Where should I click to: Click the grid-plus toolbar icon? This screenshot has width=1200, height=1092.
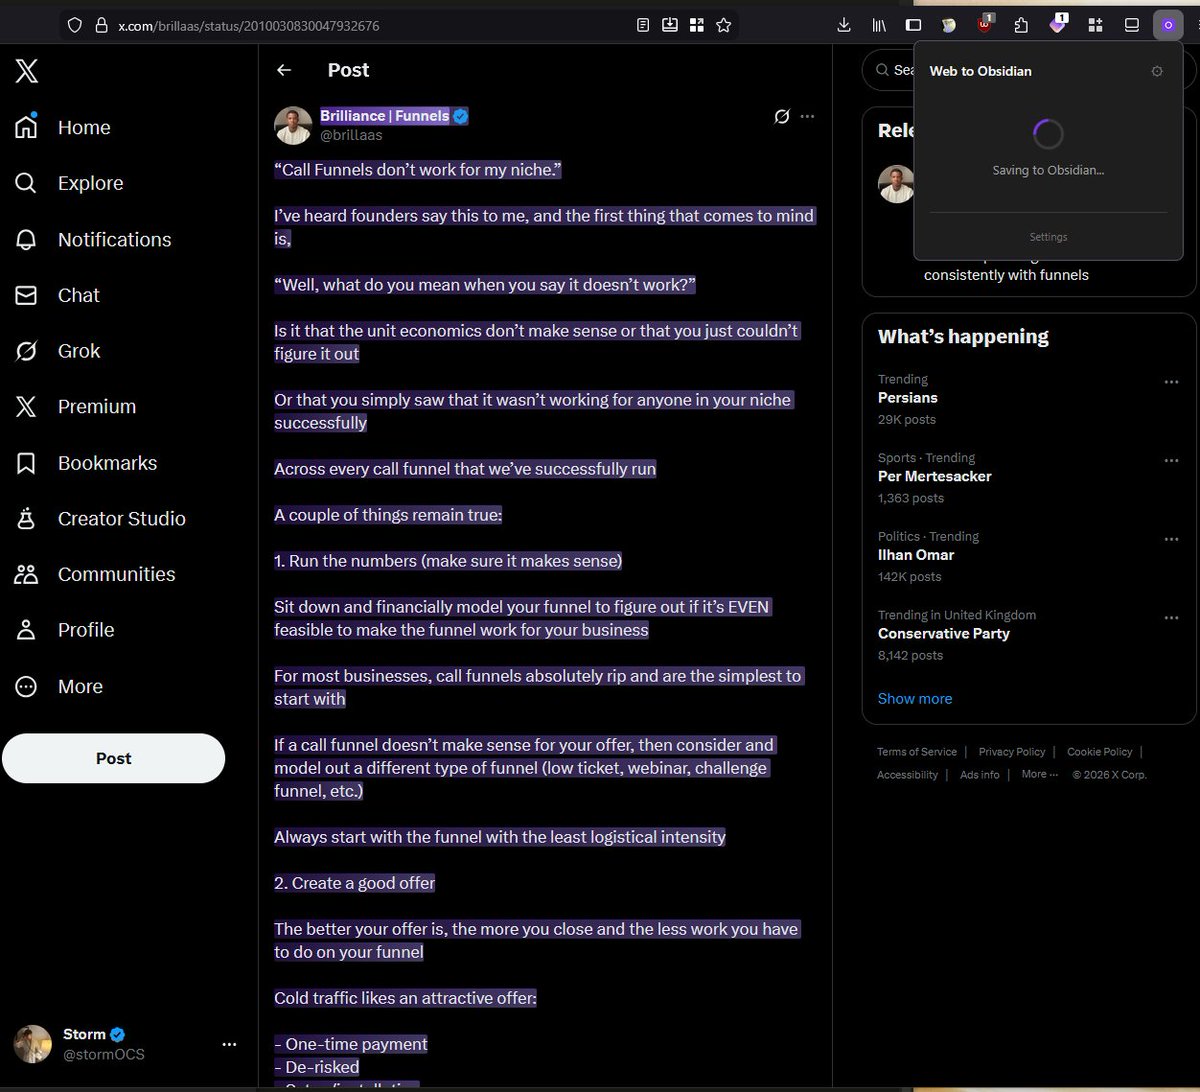pos(1095,25)
